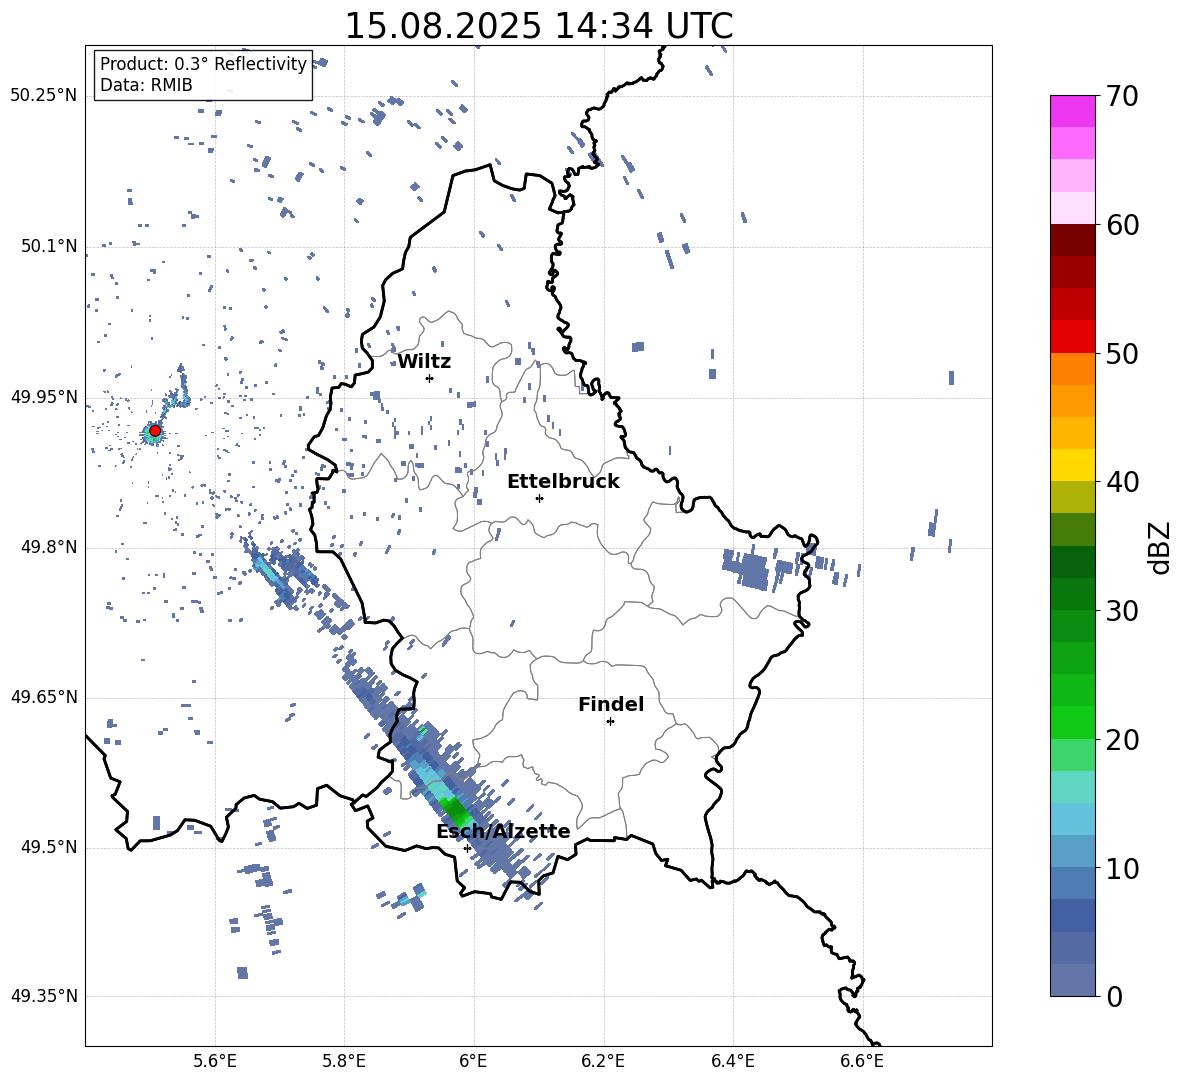Viewport: 1184px width, 1081px height.
Task: Click the 49.95°N latitude label
Action: (x=44, y=397)
